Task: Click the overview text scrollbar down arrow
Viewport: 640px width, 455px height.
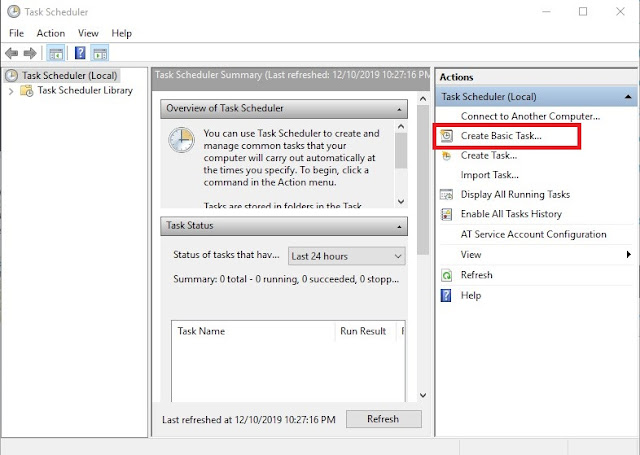Action: pyautogui.click(x=401, y=202)
